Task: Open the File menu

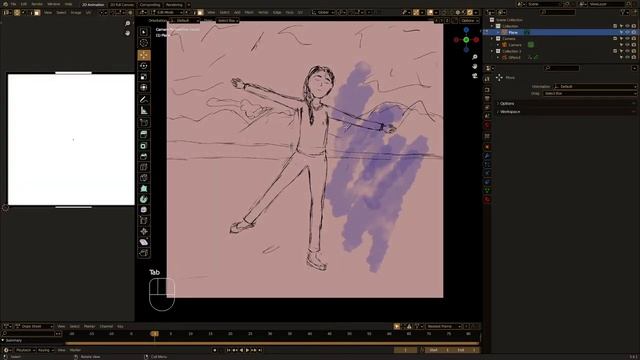Action: 13,4
